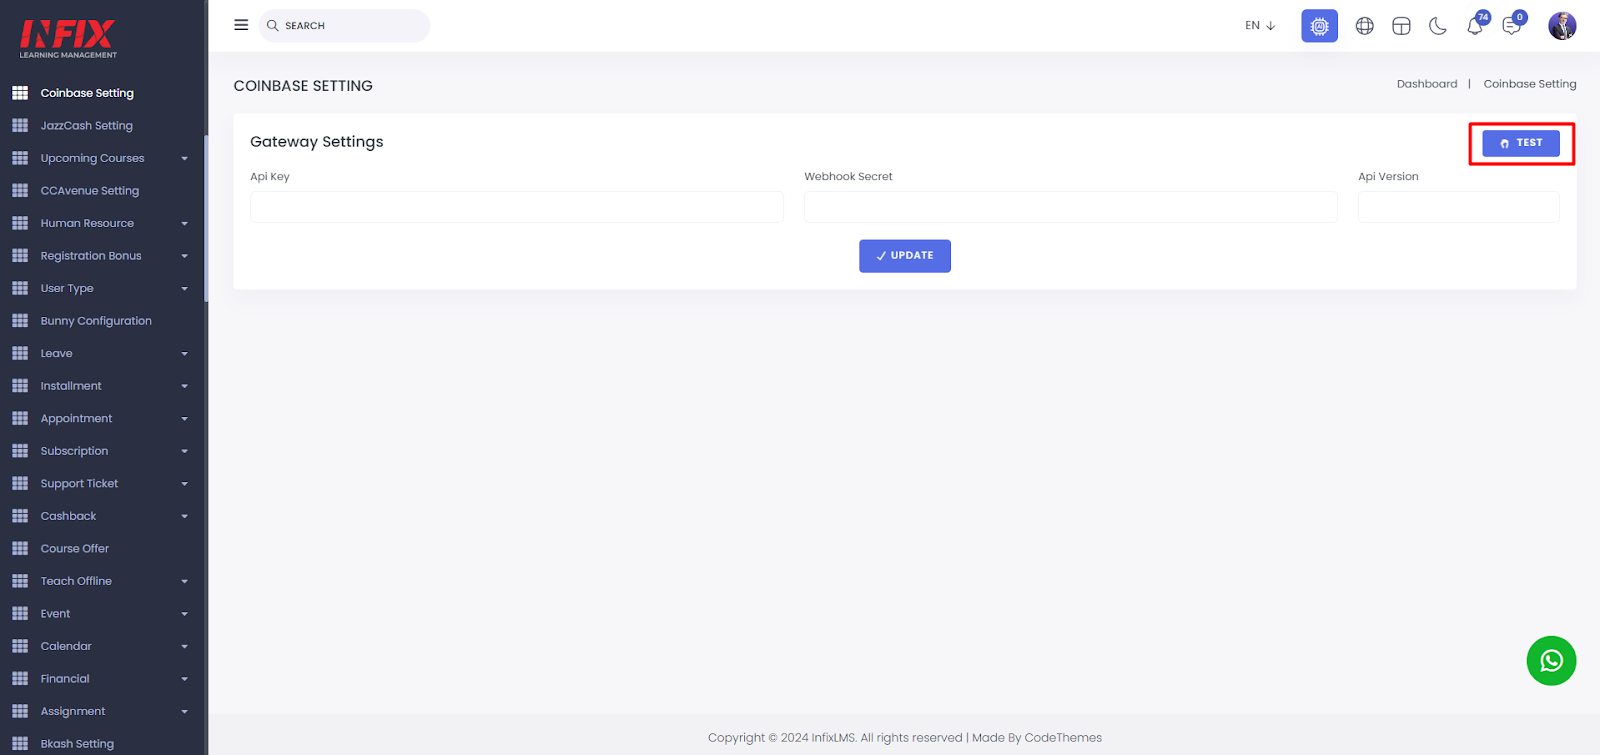Click the Copyright 2024 InfixLMS footer text
The image size is (1600, 755).
[904, 738]
